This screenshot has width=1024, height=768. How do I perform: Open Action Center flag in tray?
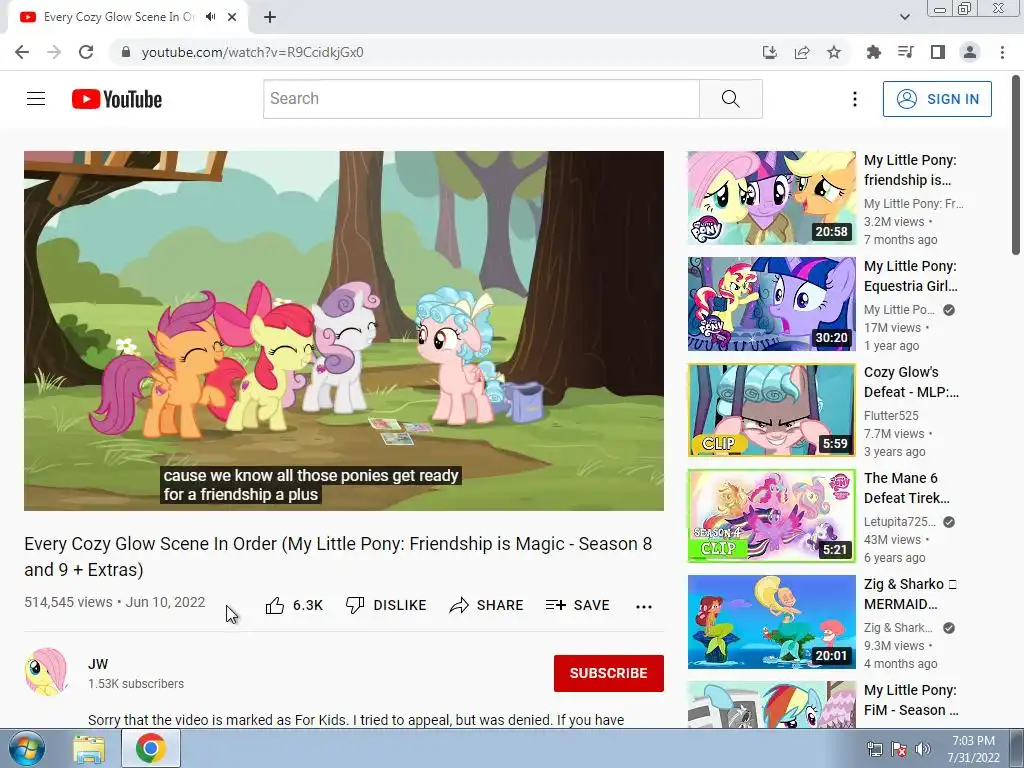click(x=899, y=749)
